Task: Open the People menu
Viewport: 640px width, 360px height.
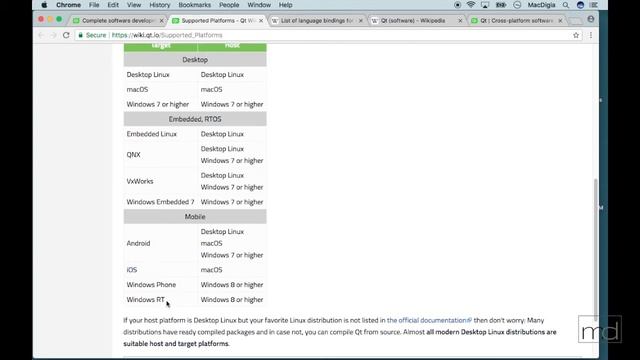Action: pyautogui.click(x=229, y=5)
